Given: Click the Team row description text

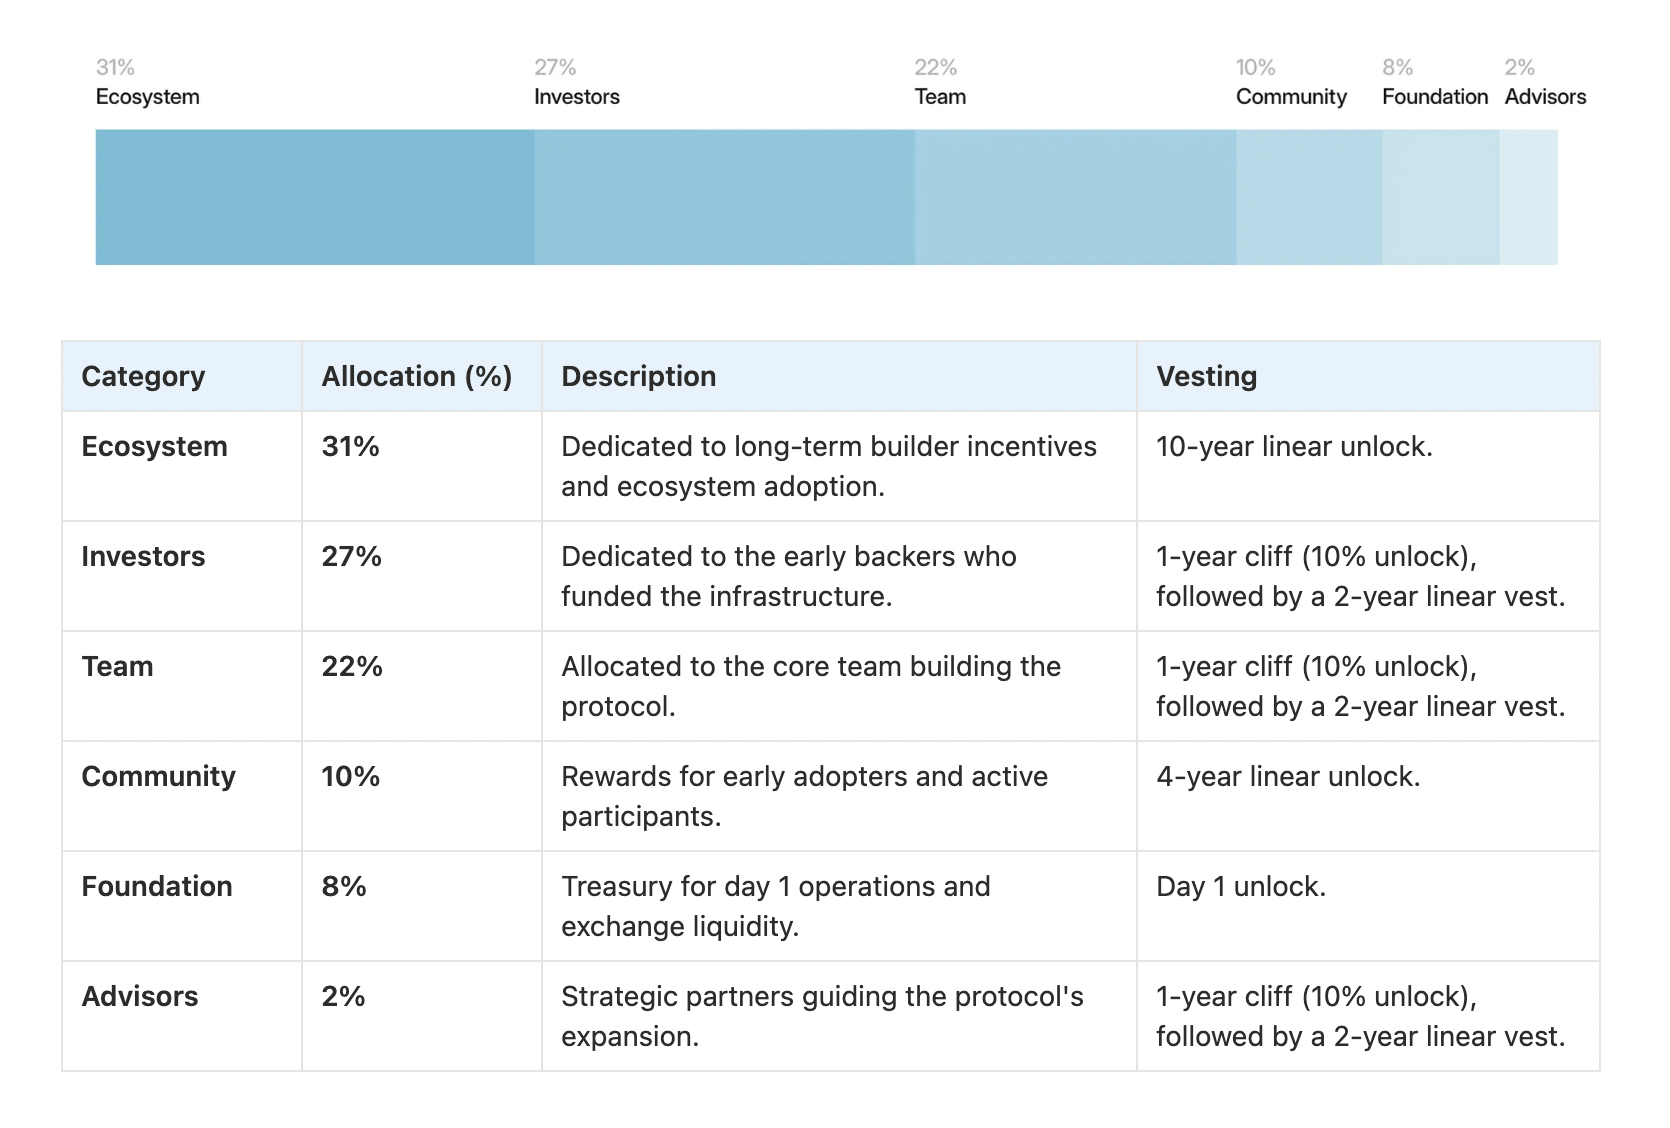Looking at the screenshot, I should (810, 686).
